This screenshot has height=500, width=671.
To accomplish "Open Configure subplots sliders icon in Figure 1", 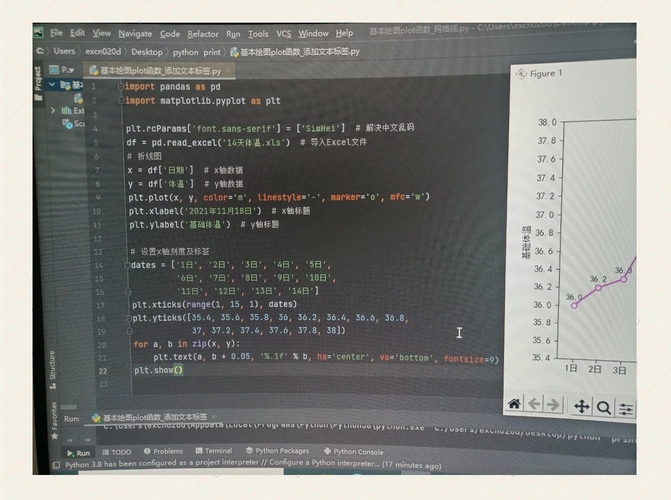I will 626,409.
